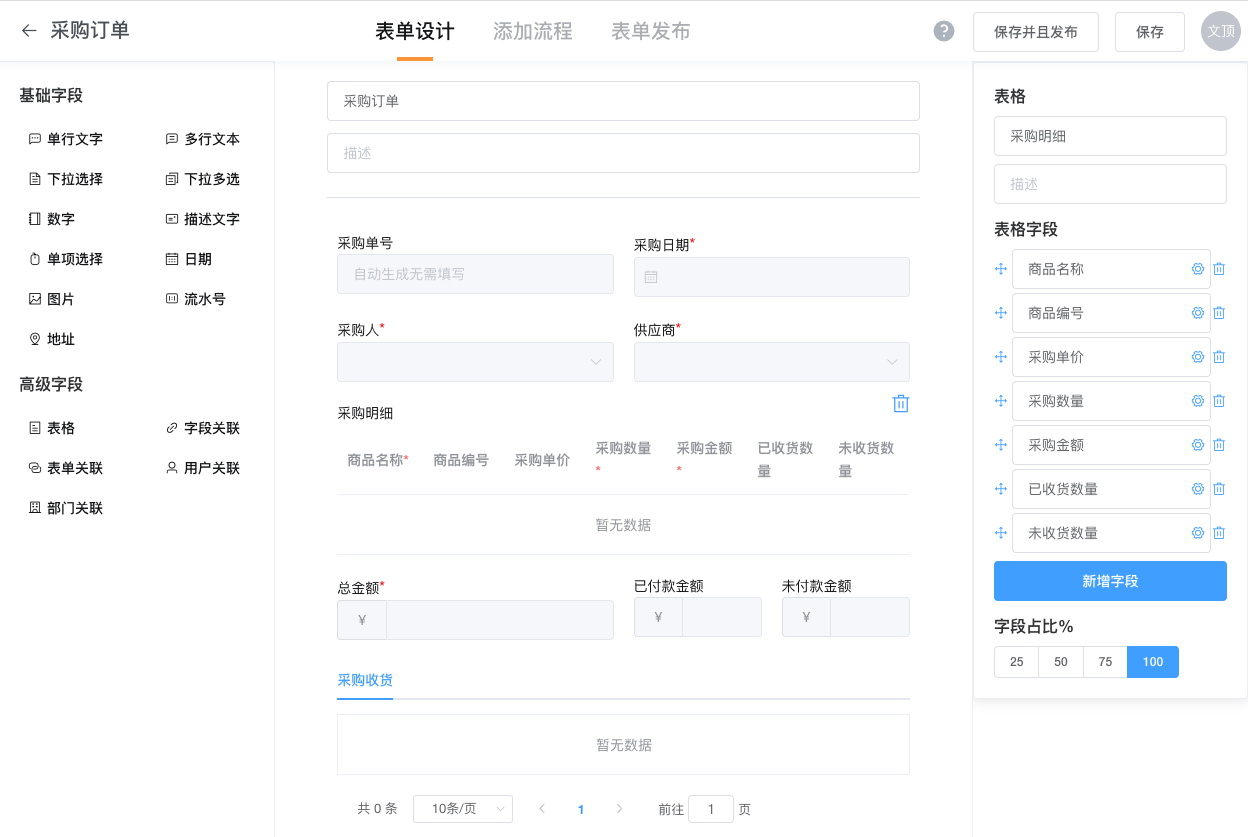Click the back arrow beside 采购订单
This screenshot has width=1248, height=837.
(29, 31)
